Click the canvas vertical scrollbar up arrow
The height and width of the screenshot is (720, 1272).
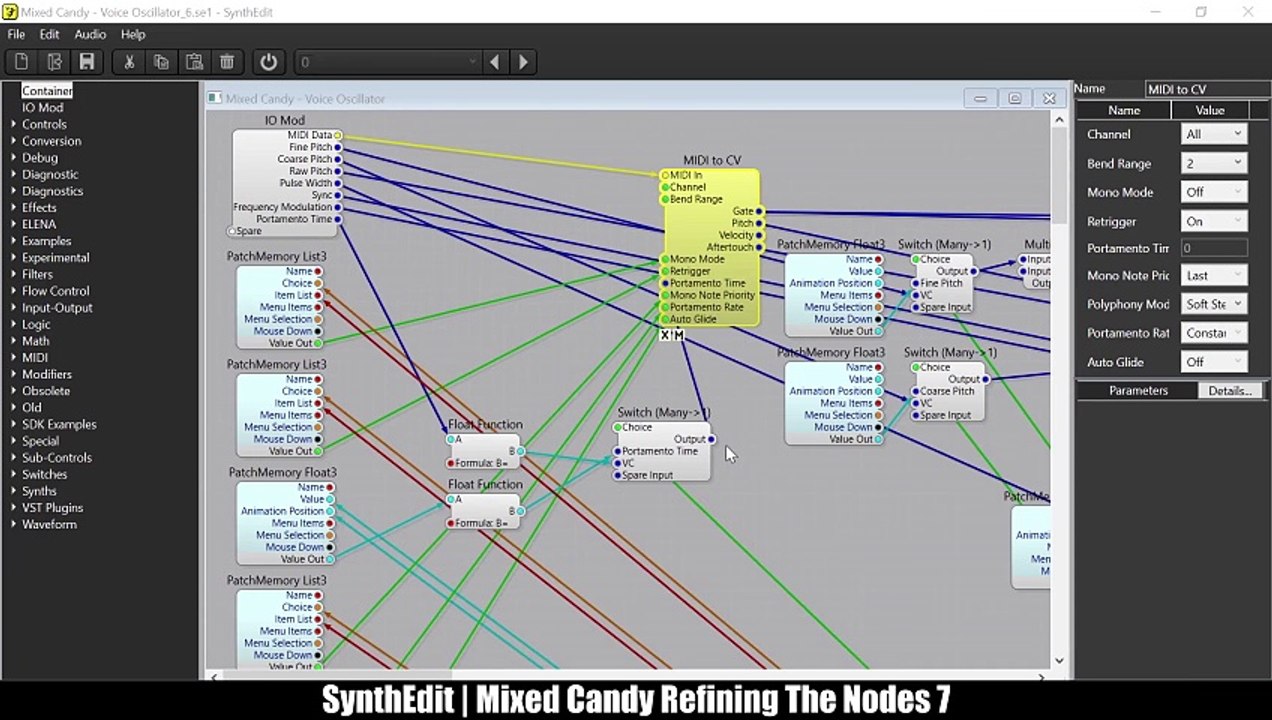(1060, 119)
